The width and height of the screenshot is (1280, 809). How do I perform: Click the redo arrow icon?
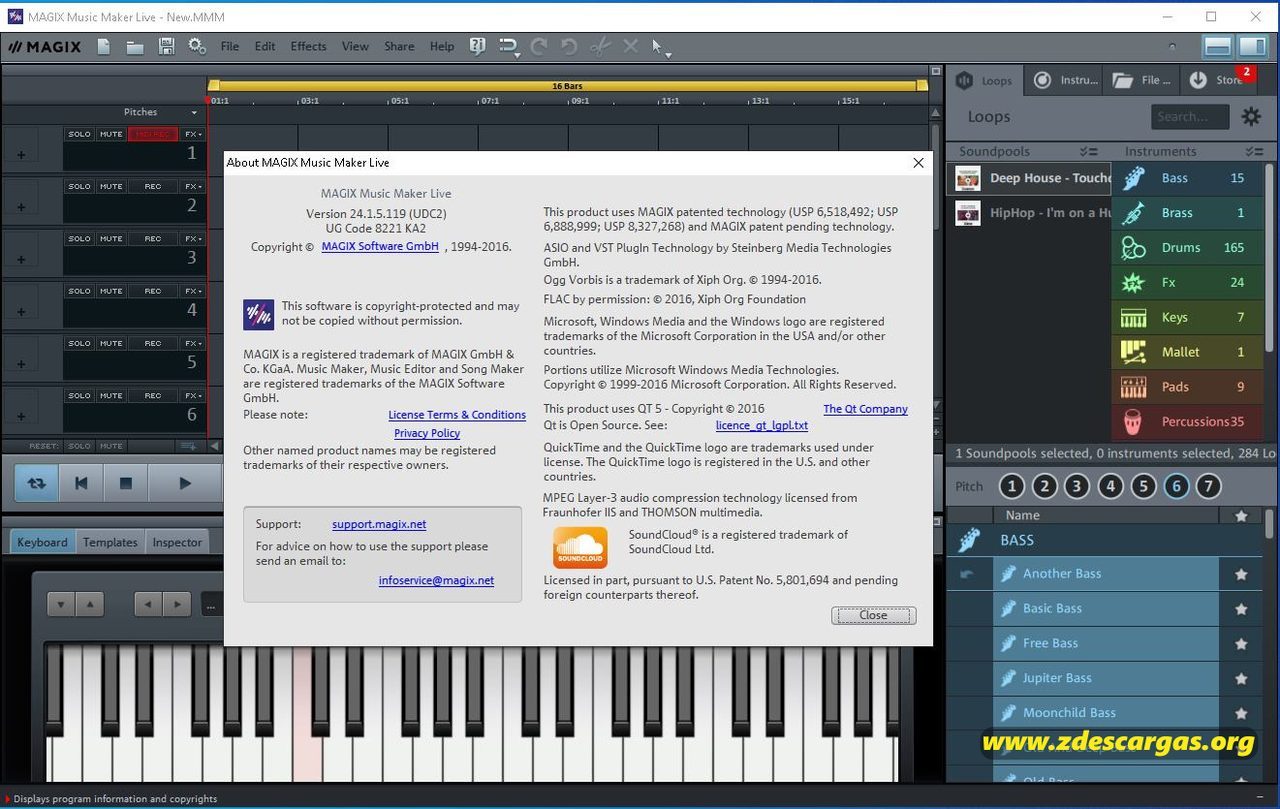pos(539,46)
